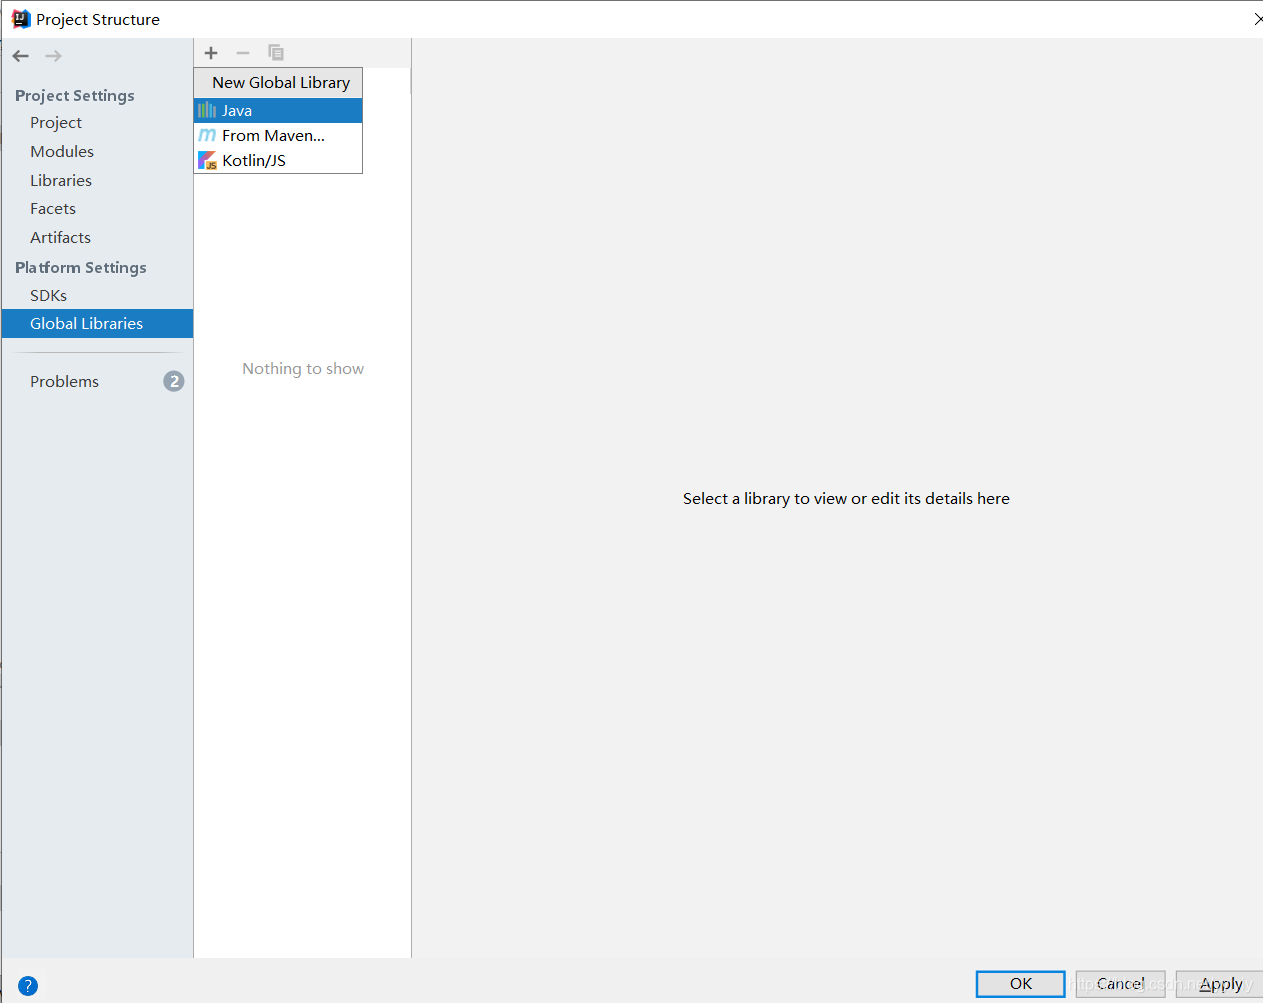Click the forward arrow navigation icon

(53, 56)
